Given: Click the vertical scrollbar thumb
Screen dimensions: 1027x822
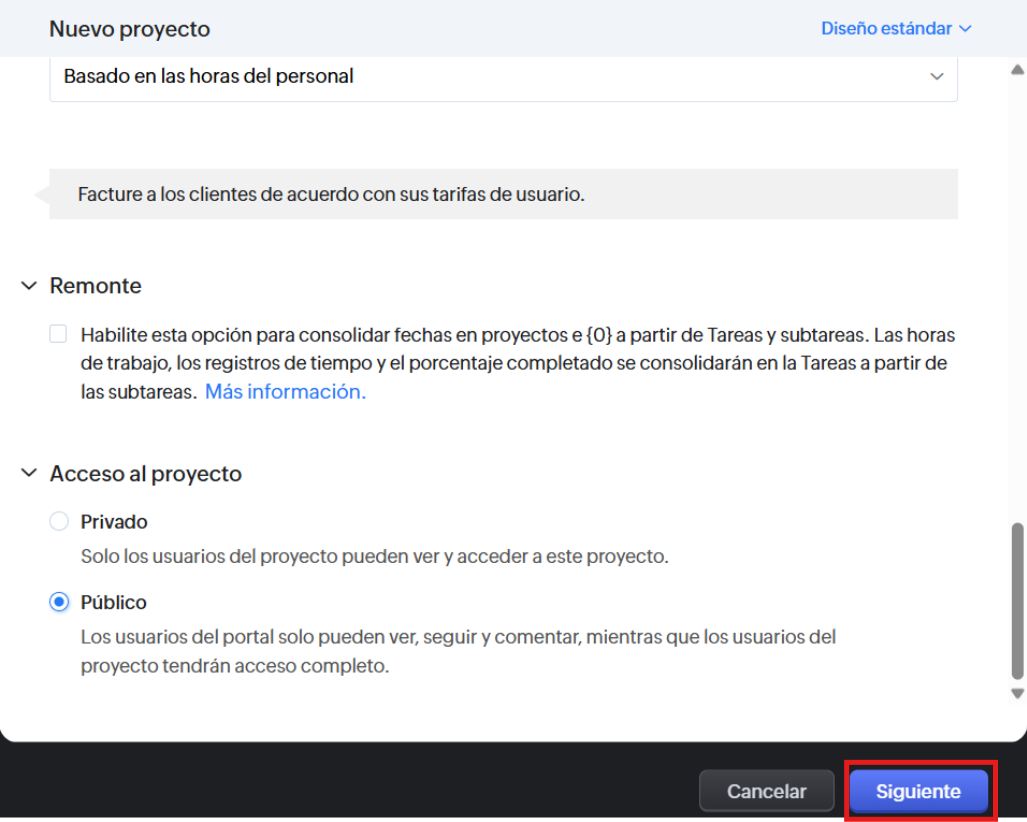Looking at the screenshot, I should tap(1017, 600).
